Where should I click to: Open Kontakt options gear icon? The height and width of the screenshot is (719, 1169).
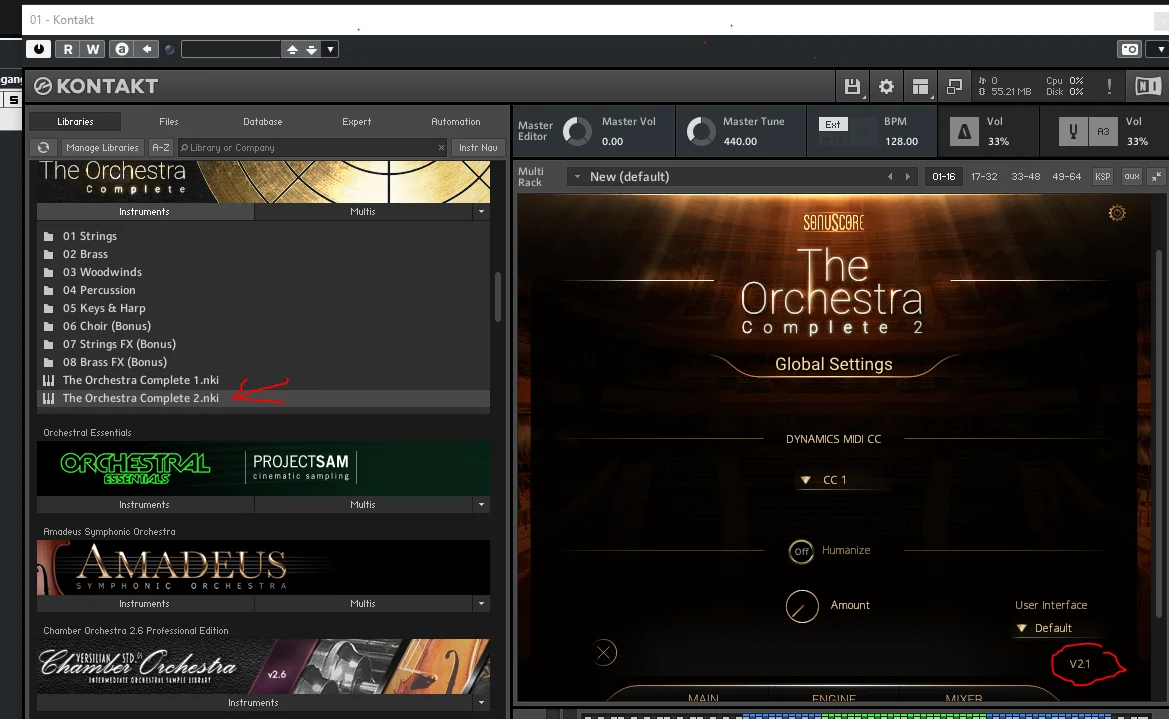pos(886,87)
